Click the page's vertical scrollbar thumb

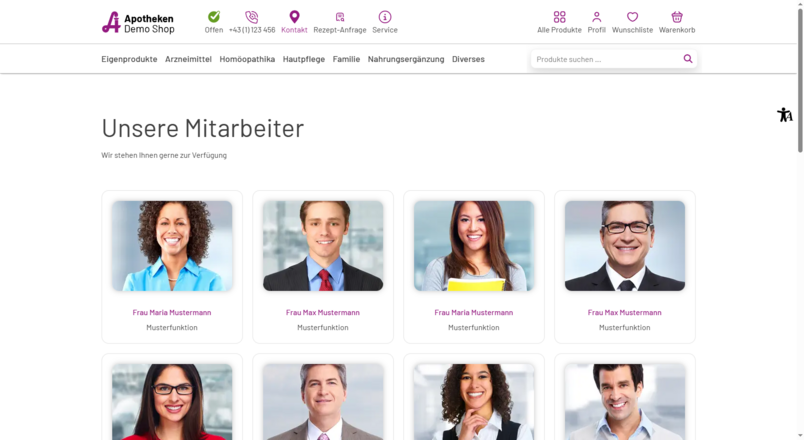coord(800,79)
